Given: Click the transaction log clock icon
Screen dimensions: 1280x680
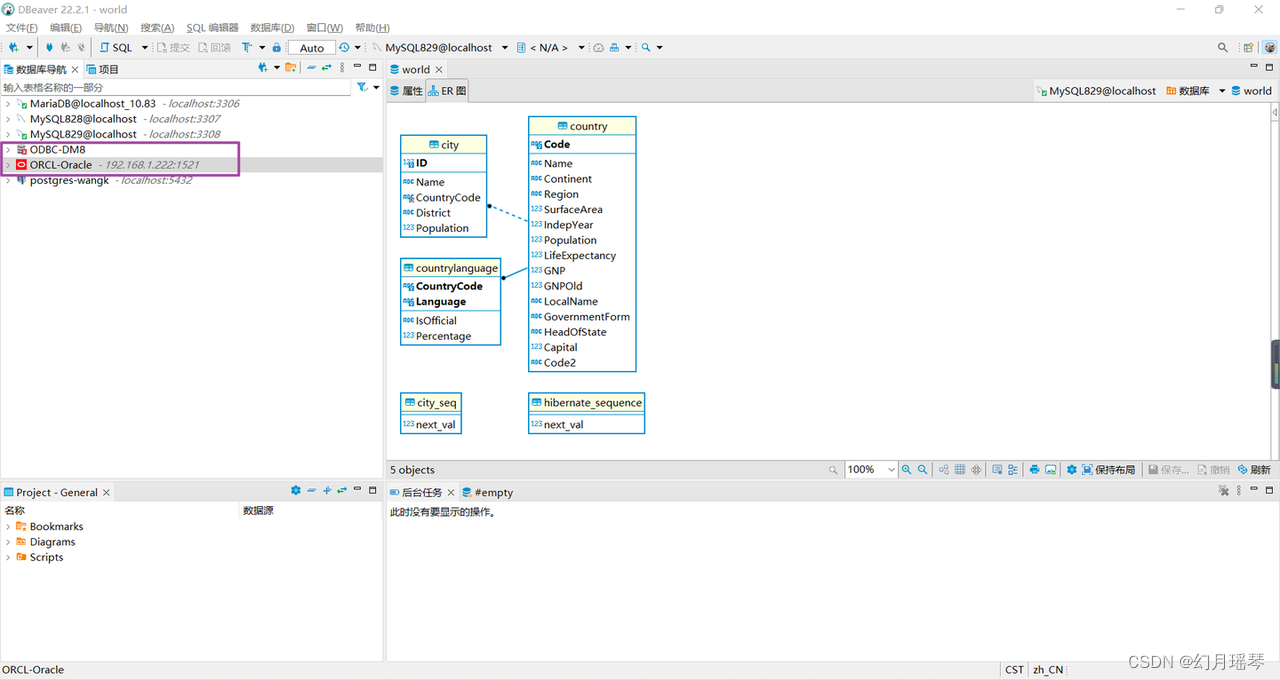Looking at the screenshot, I should point(345,47).
